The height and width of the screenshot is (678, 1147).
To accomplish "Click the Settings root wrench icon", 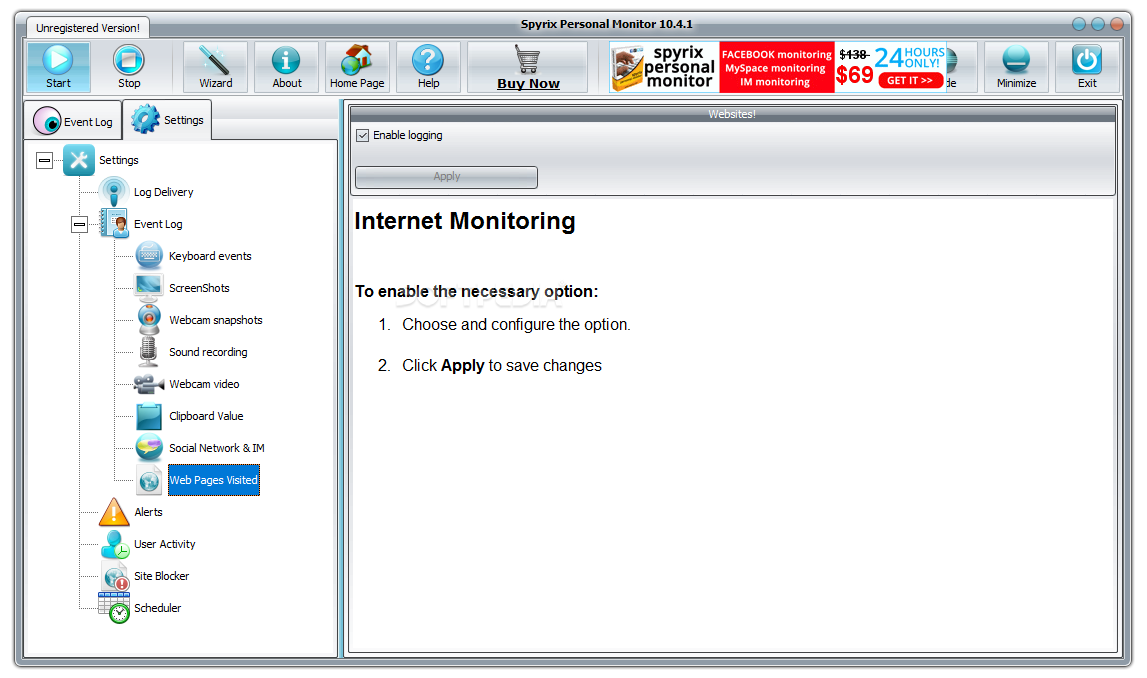I will pyautogui.click(x=79, y=160).
